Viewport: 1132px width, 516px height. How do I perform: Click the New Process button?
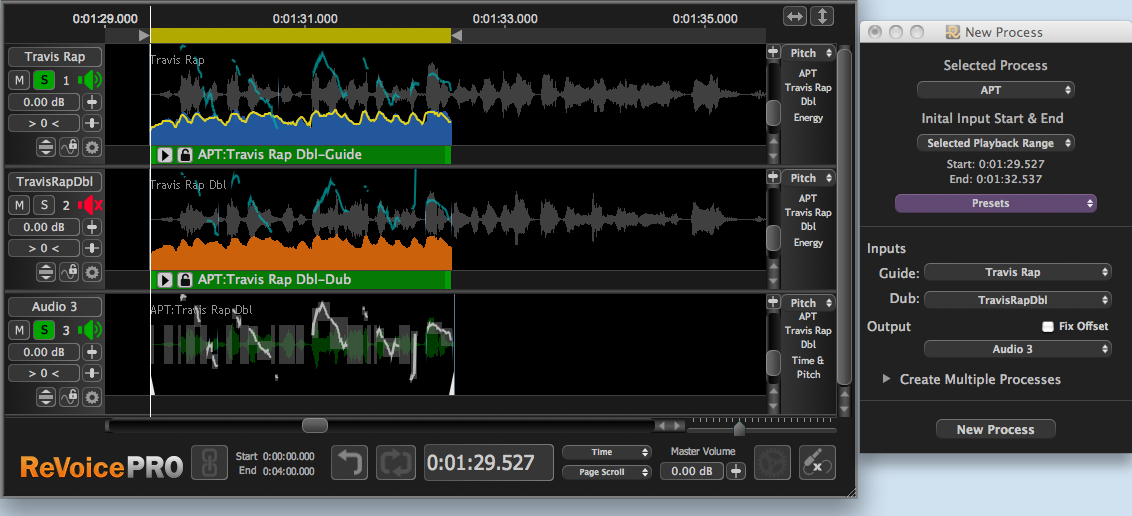(x=995, y=429)
